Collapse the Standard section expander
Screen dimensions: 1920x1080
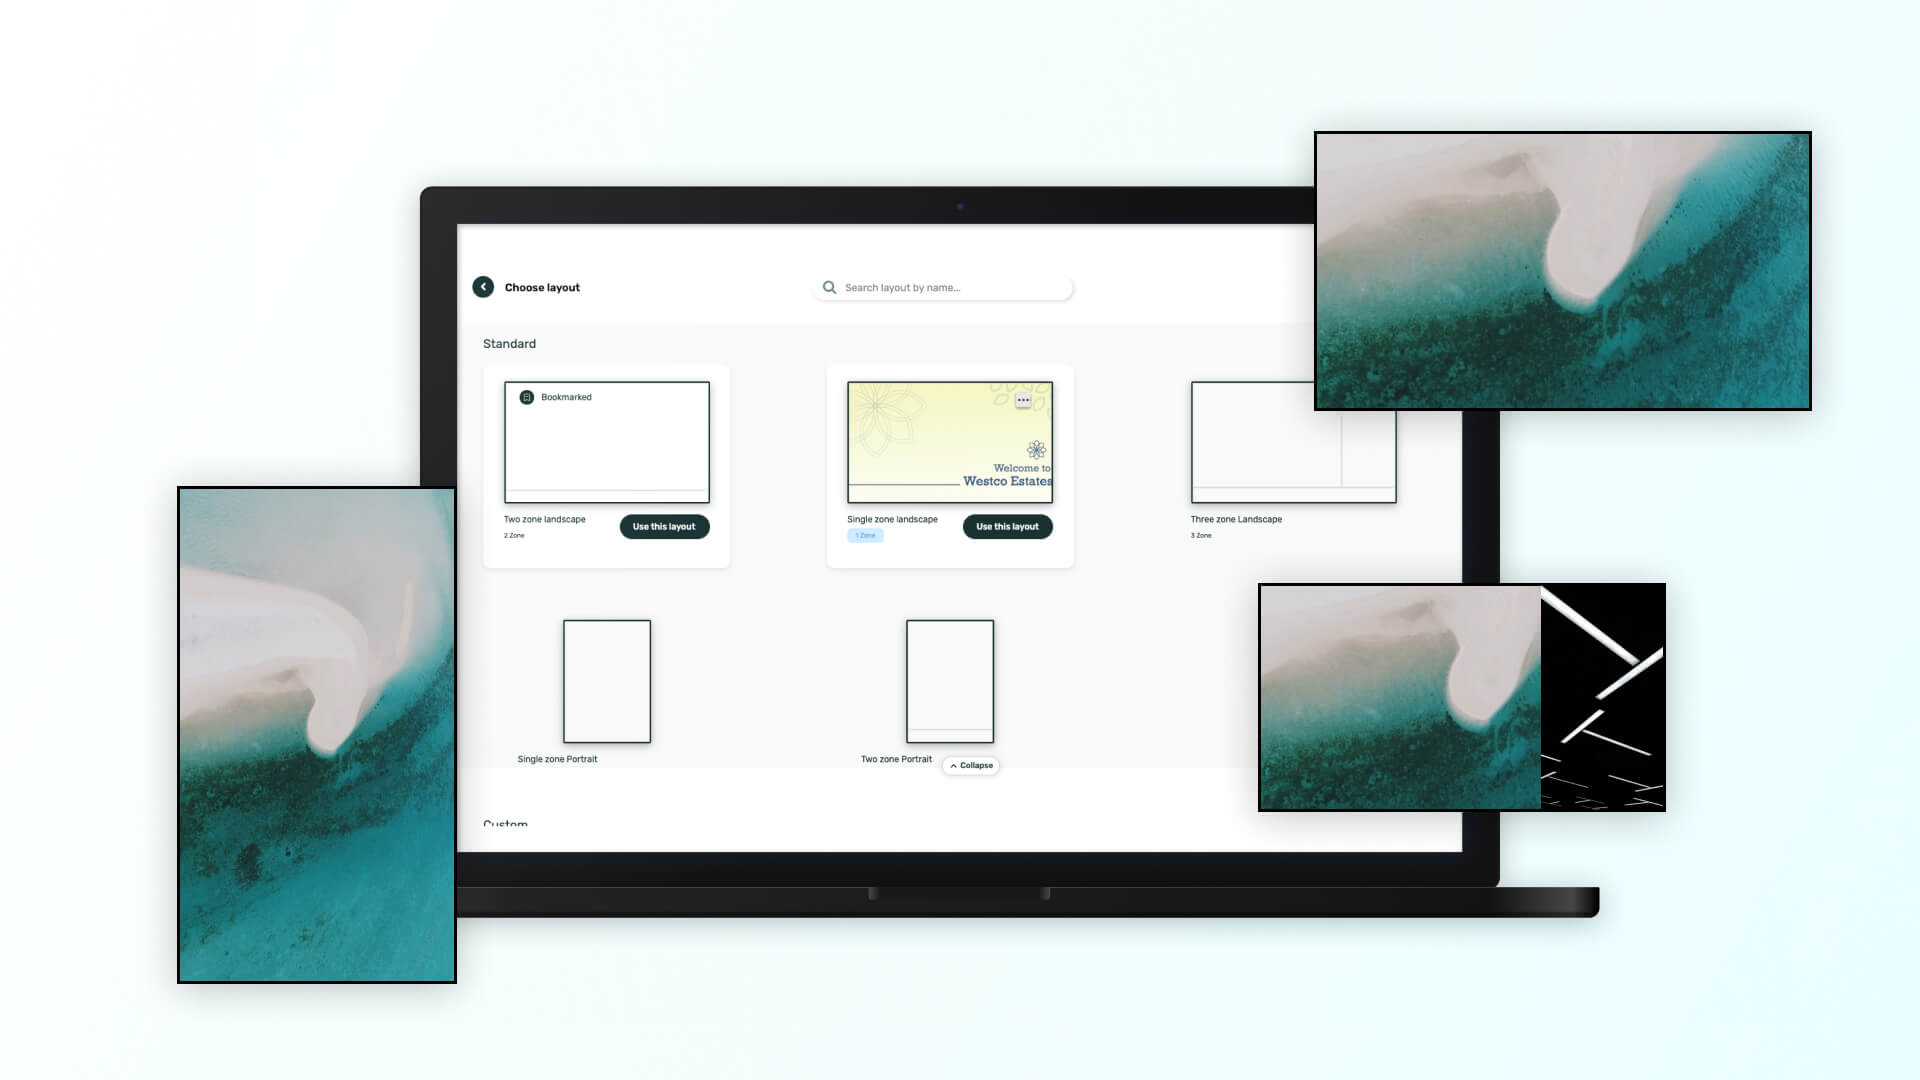[972, 765]
